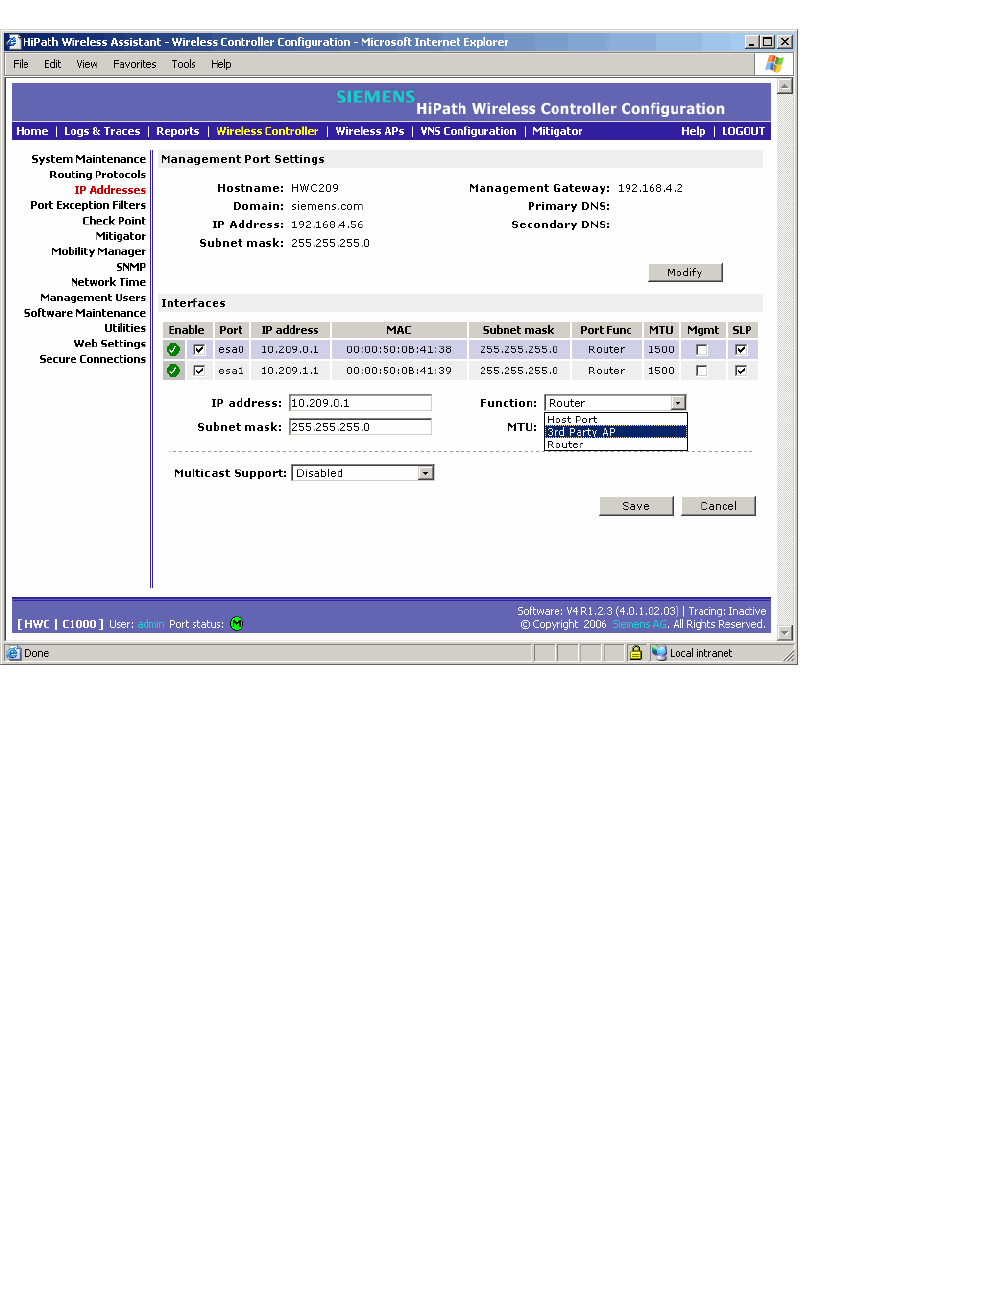The height and width of the screenshot is (1314, 992).
Task: Click the Modify button
Action: click(x=685, y=272)
